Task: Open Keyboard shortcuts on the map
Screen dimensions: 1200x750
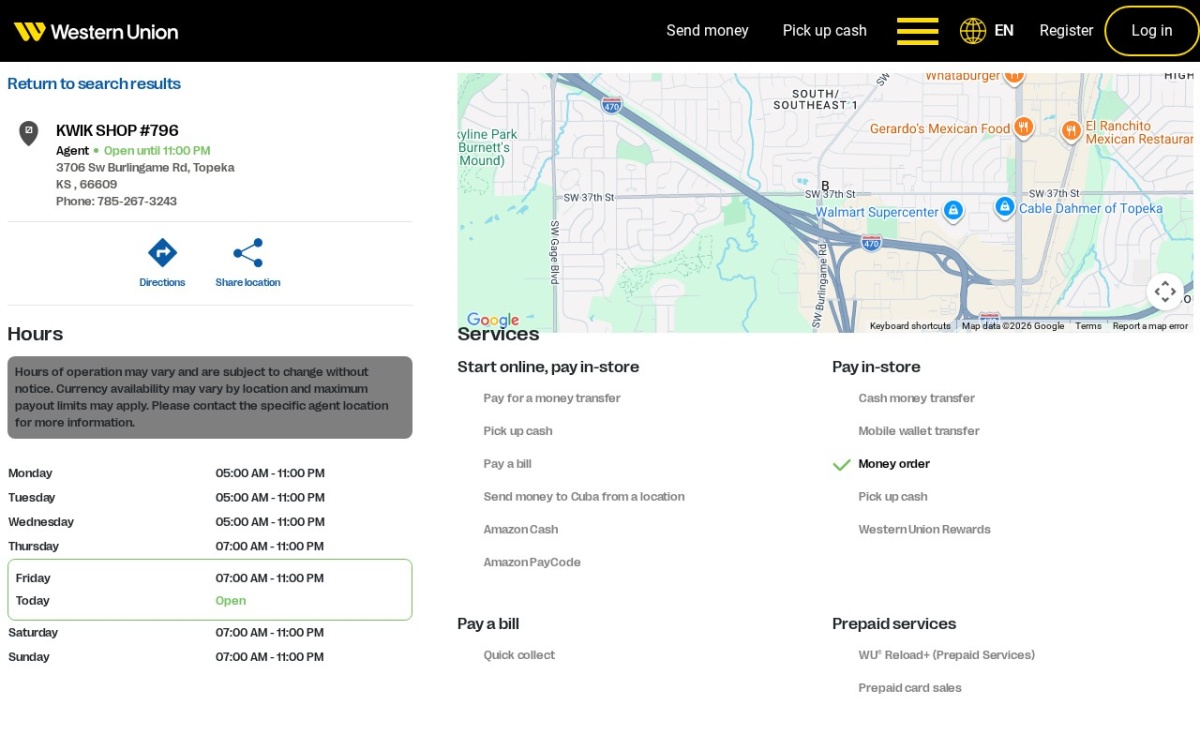Action: (910, 326)
